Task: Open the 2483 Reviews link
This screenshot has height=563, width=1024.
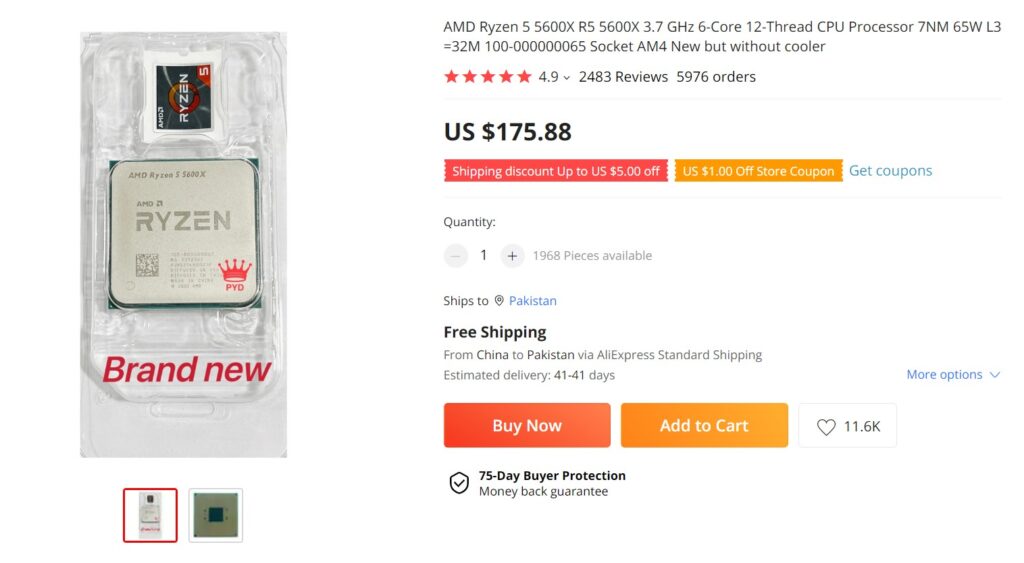Action: 623,77
